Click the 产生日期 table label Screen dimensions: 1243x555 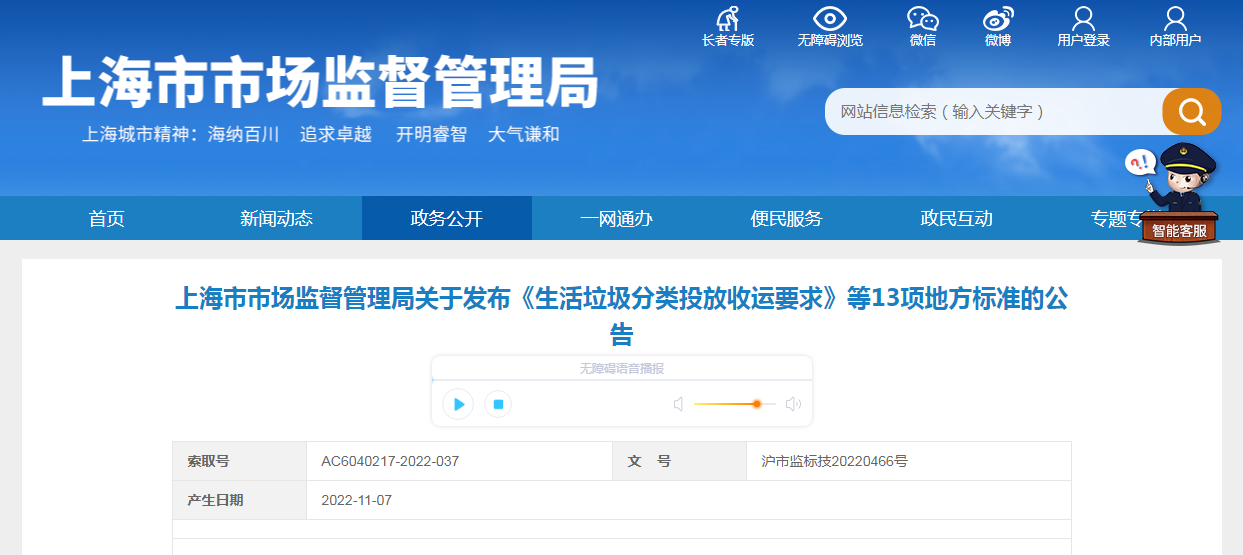pyautogui.click(x=215, y=500)
